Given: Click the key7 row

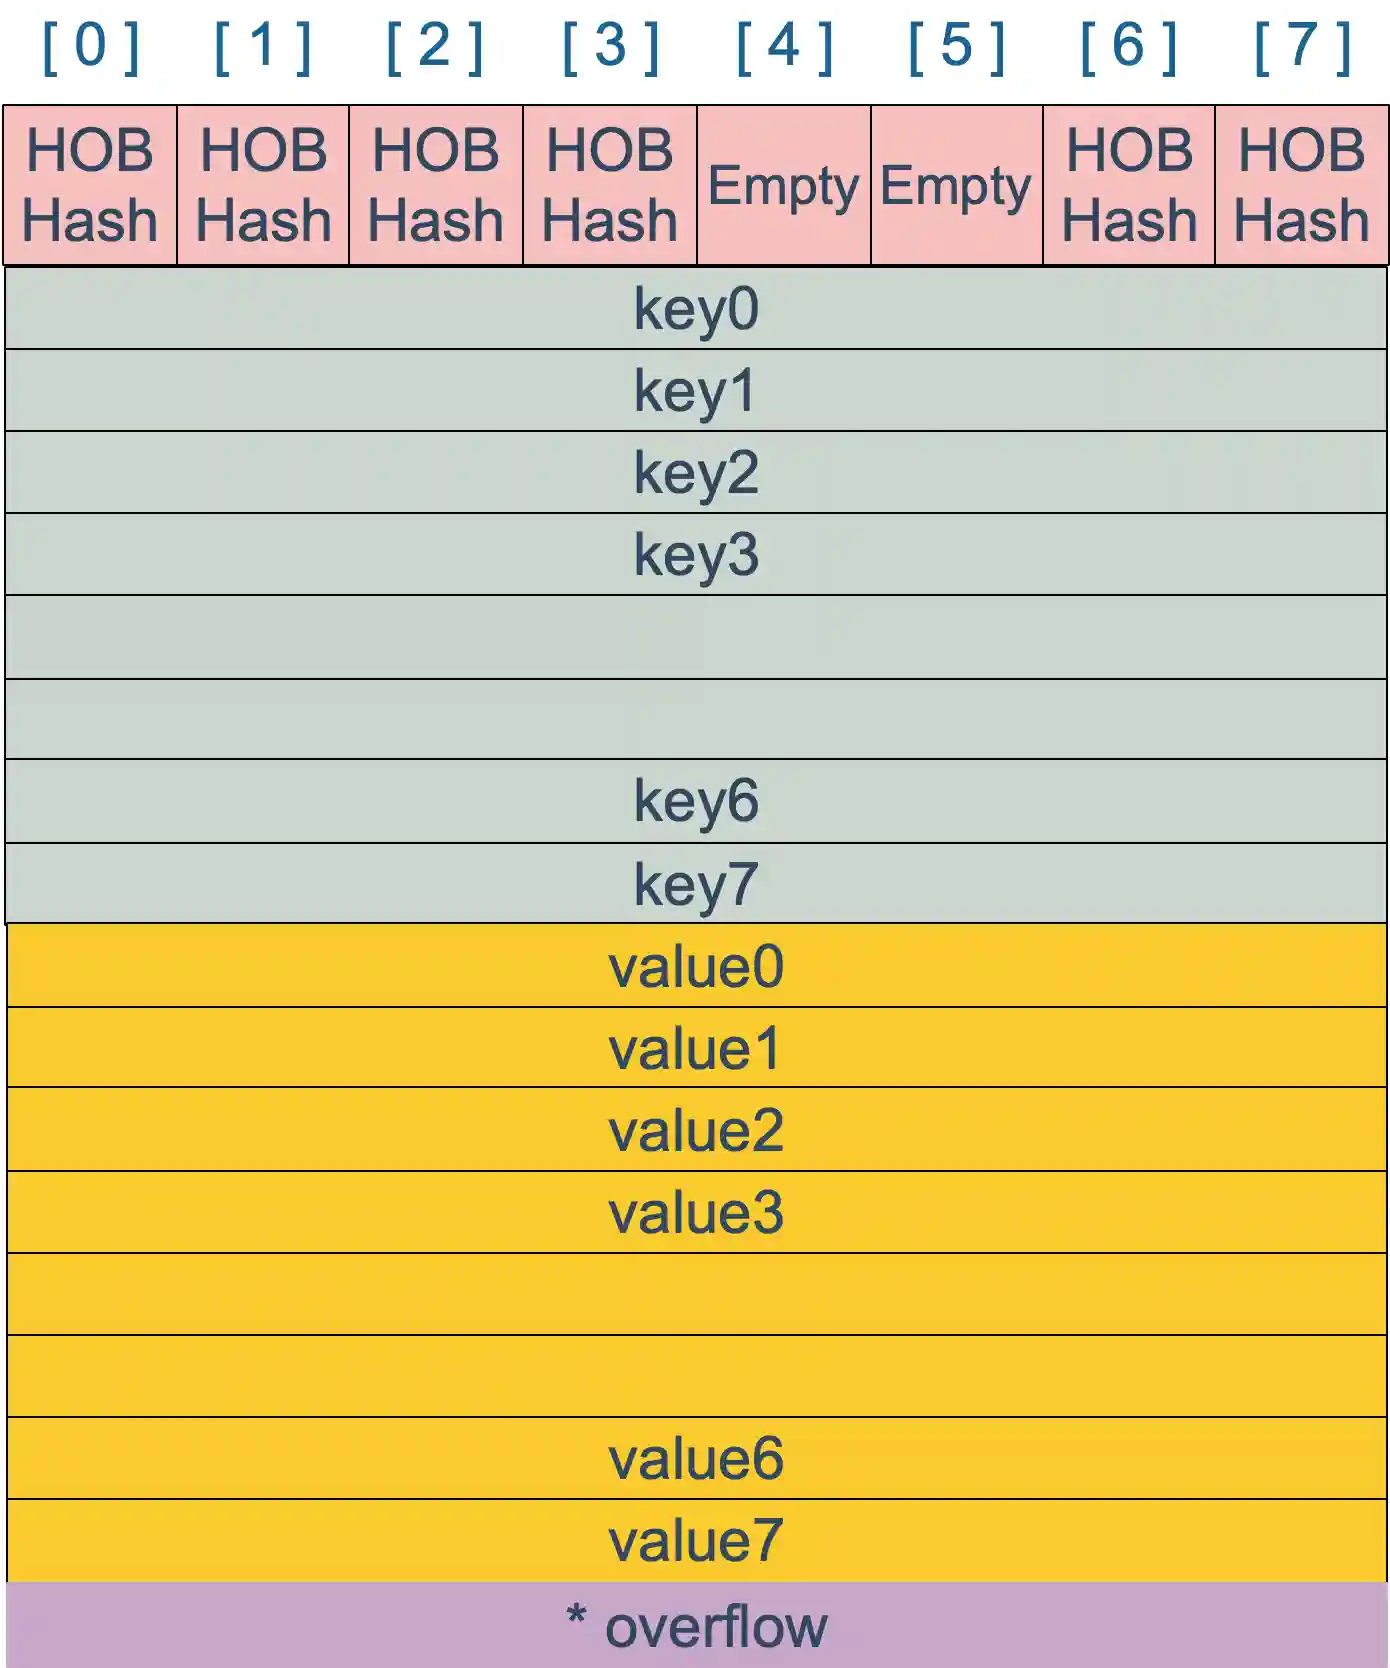Looking at the screenshot, I should click(696, 884).
